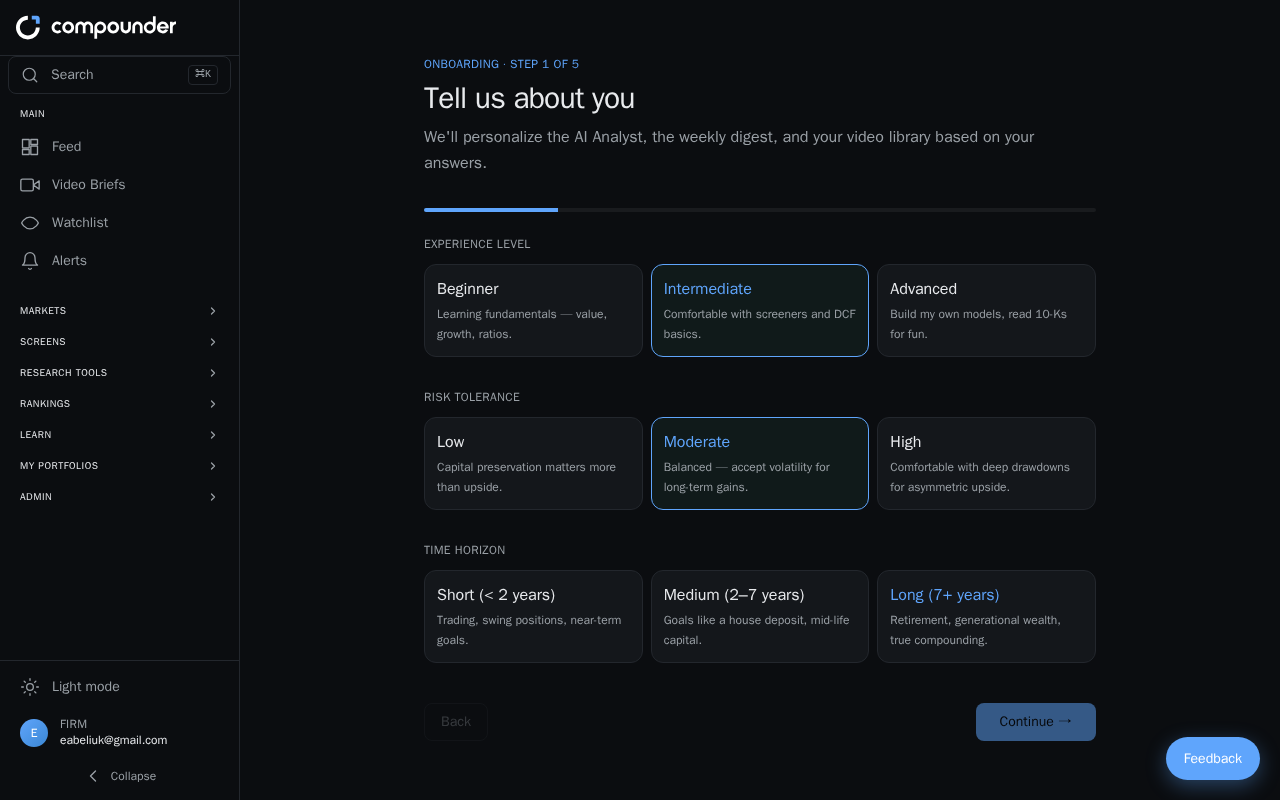Expand the Learn section chevron

coord(212,435)
